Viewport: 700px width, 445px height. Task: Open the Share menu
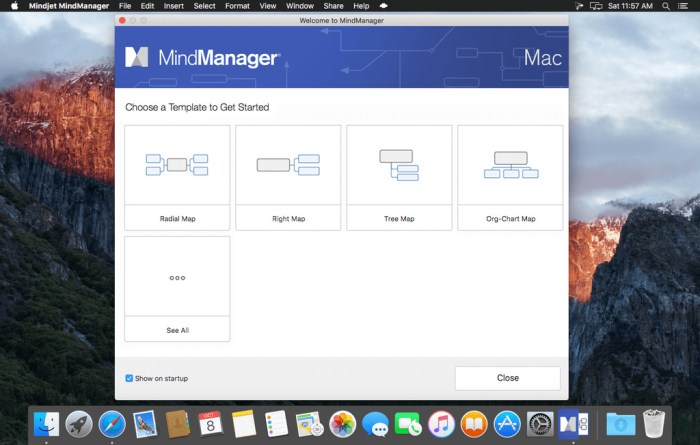point(333,6)
